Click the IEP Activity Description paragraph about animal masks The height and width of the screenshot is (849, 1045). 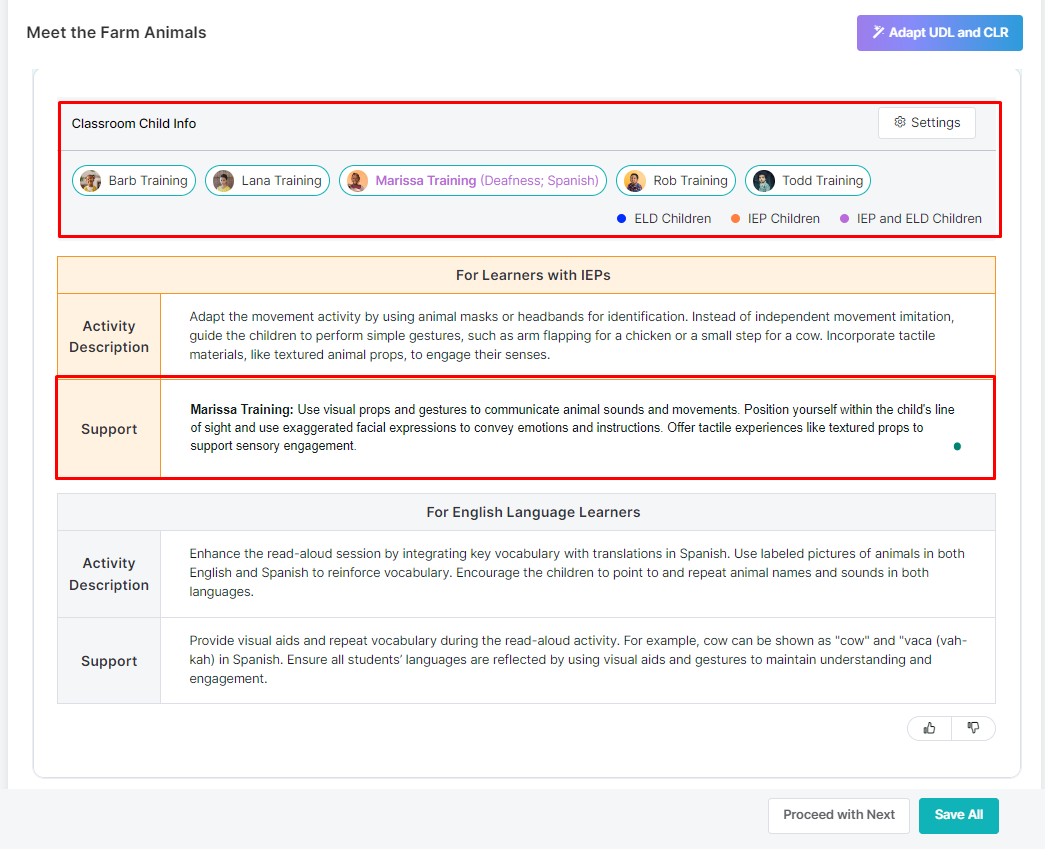coord(572,336)
